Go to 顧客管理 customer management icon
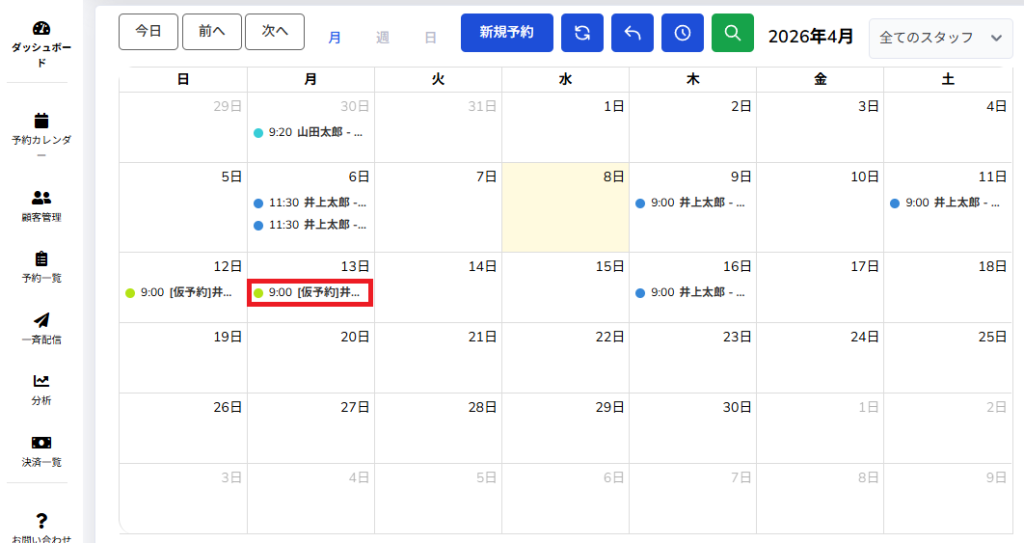The height and width of the screenshot is (543, 1024). tap(41, 198)
